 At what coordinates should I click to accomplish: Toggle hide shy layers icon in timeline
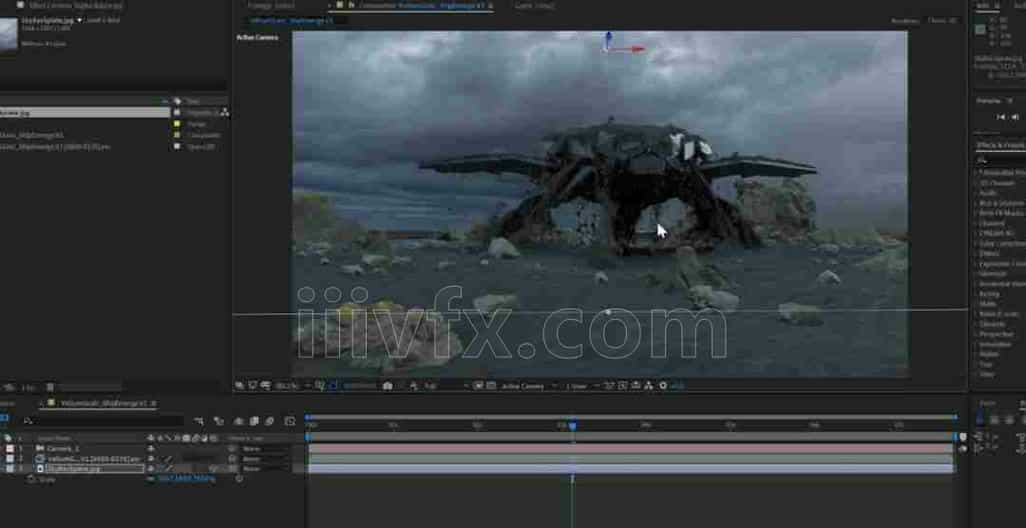point(239,421)
